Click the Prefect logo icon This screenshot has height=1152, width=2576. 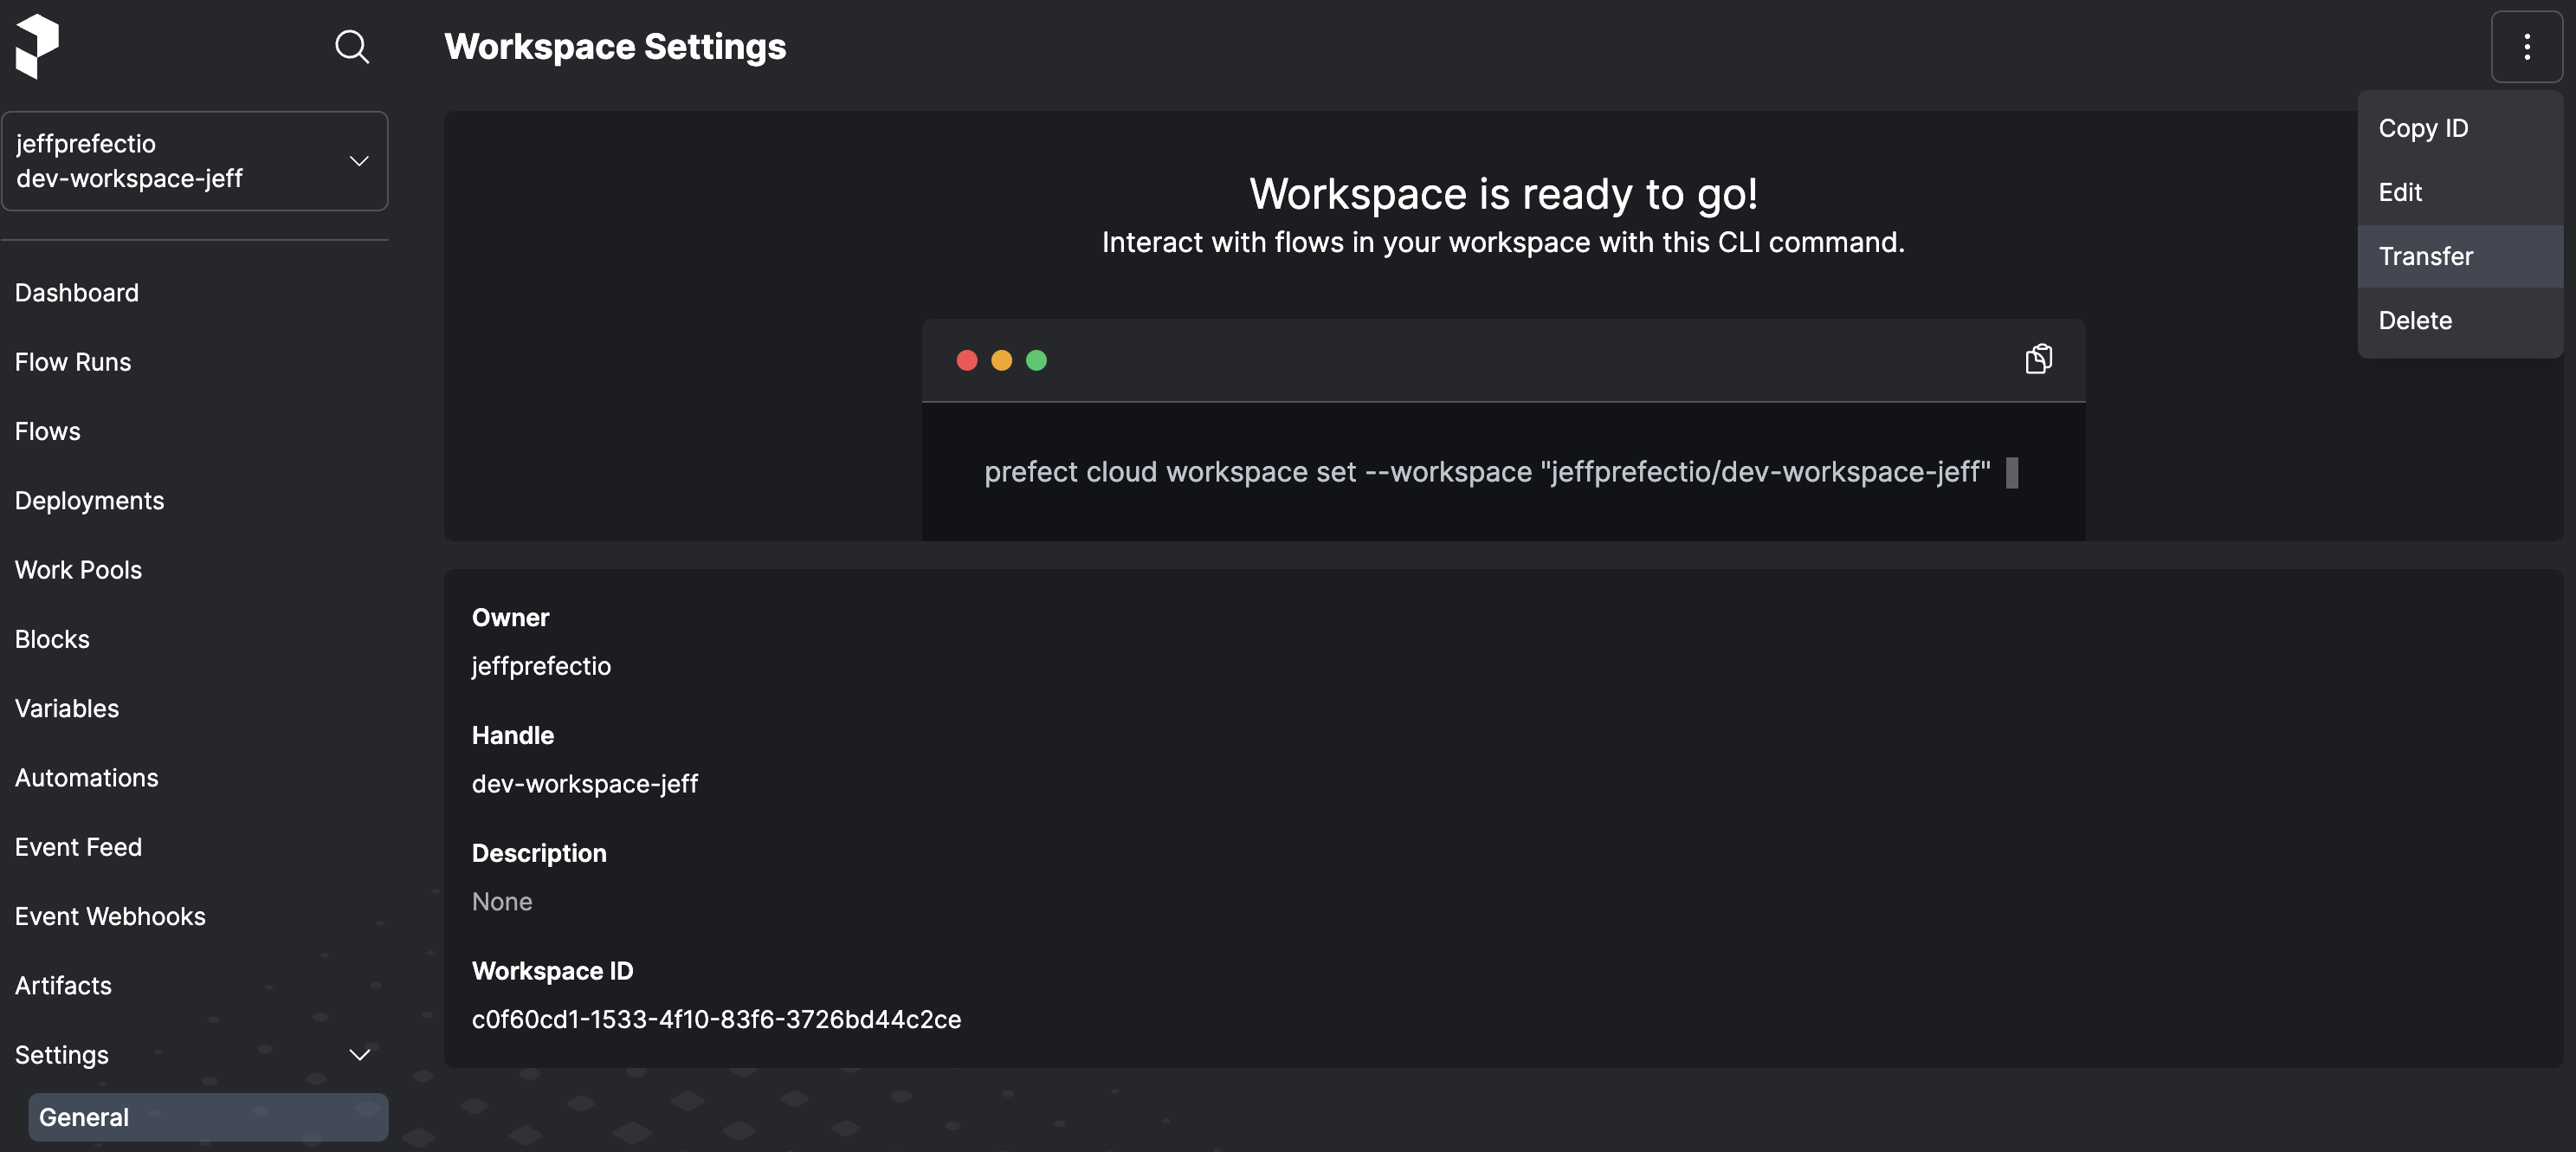tap(38, 46)
